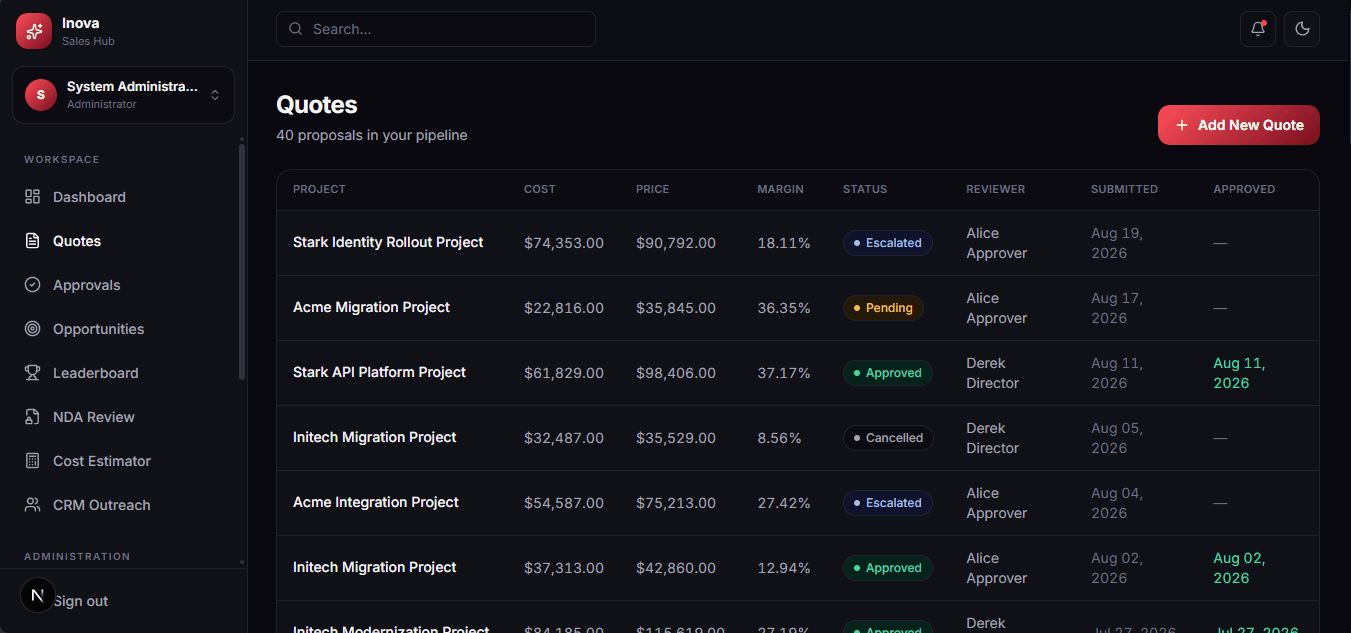Click the $98,406.00 price cell
The image size is (1351, 633).
pyautogui.click(x=676, y=373)
